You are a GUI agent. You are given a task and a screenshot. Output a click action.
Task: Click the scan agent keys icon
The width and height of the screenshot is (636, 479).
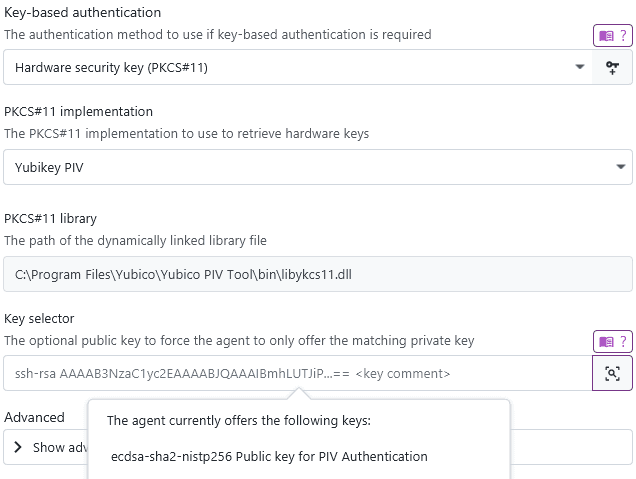click(612, 373)
